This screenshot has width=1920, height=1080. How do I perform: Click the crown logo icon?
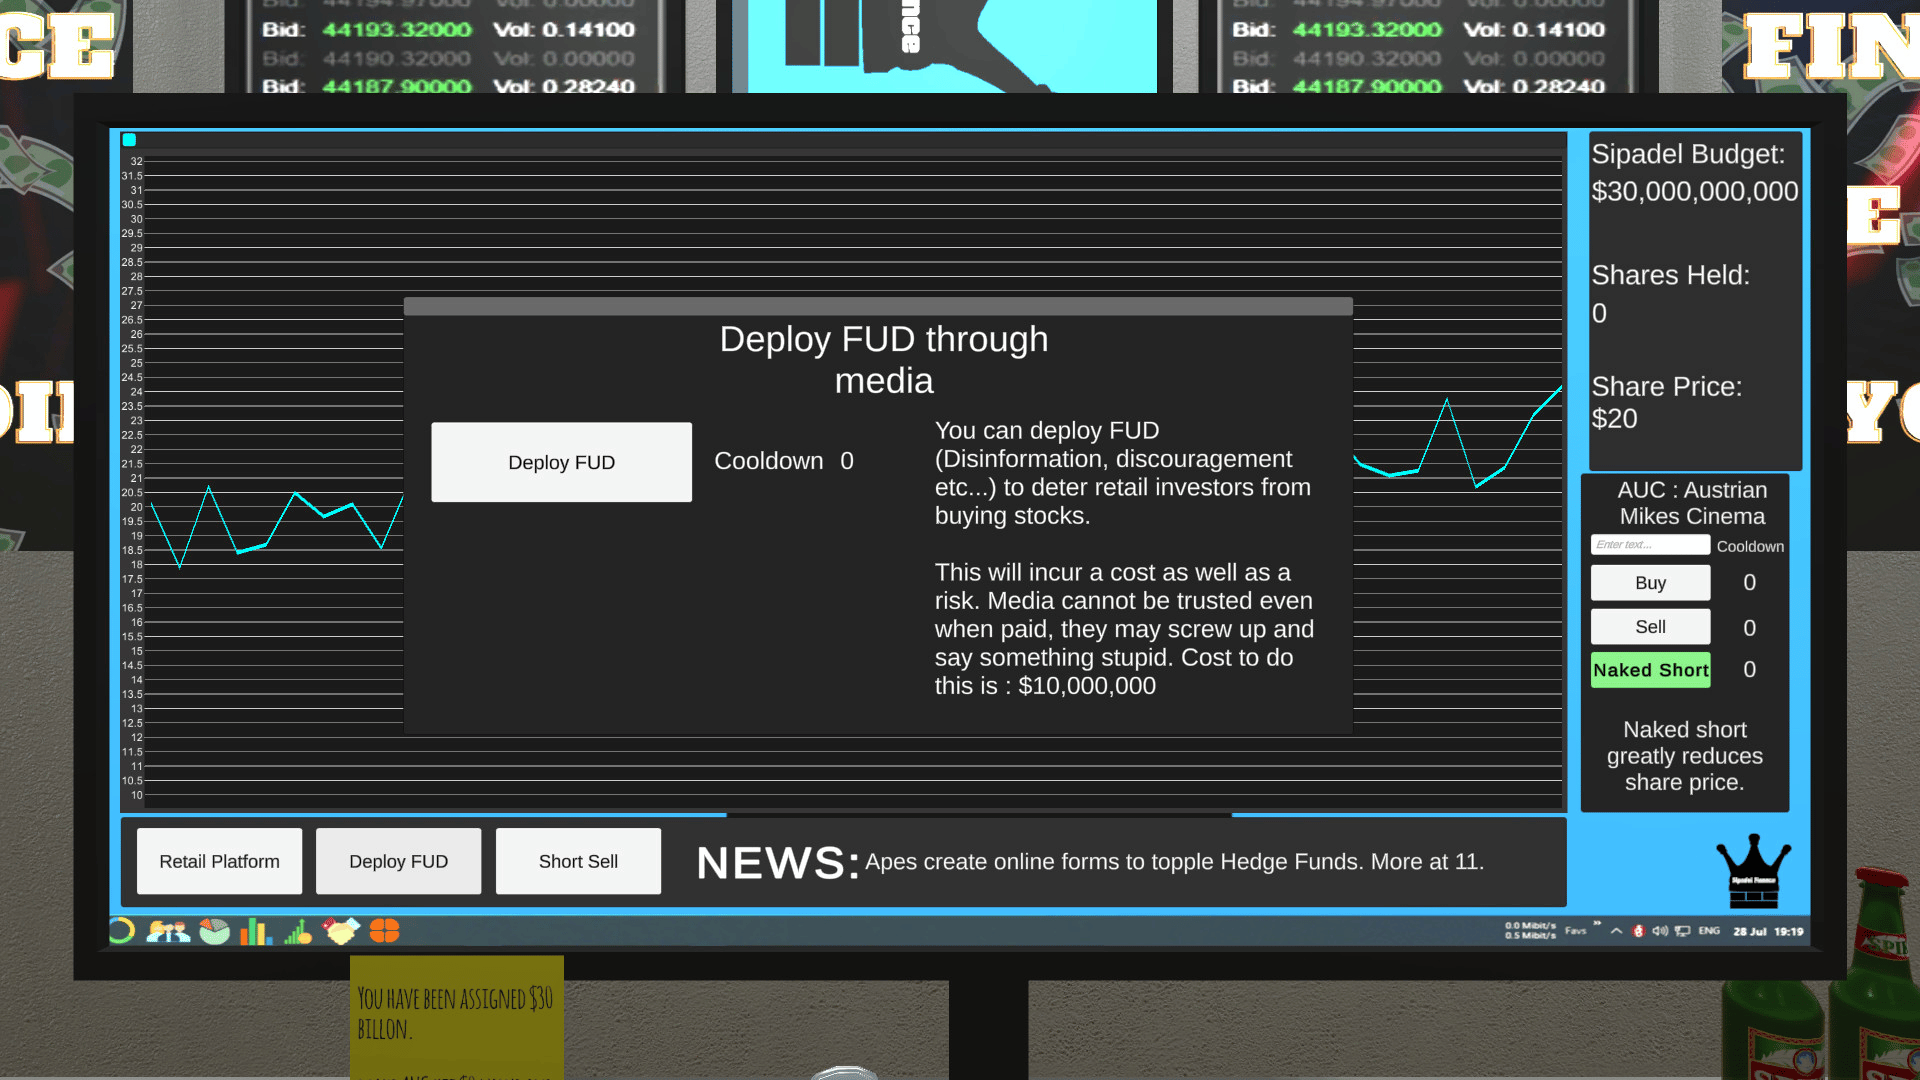pos(1753,871)
